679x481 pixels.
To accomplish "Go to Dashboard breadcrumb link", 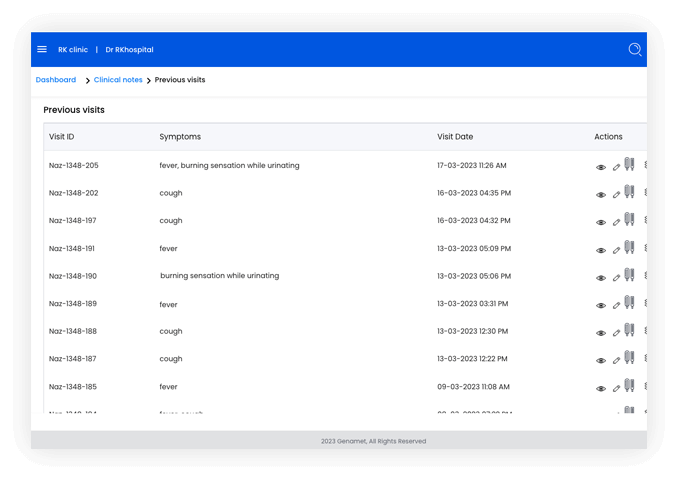I will click(56, 80).
